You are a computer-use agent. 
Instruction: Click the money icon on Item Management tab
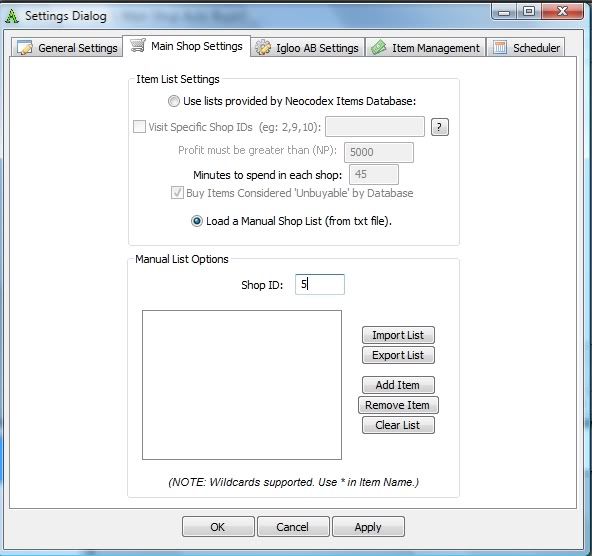[378, 48]
